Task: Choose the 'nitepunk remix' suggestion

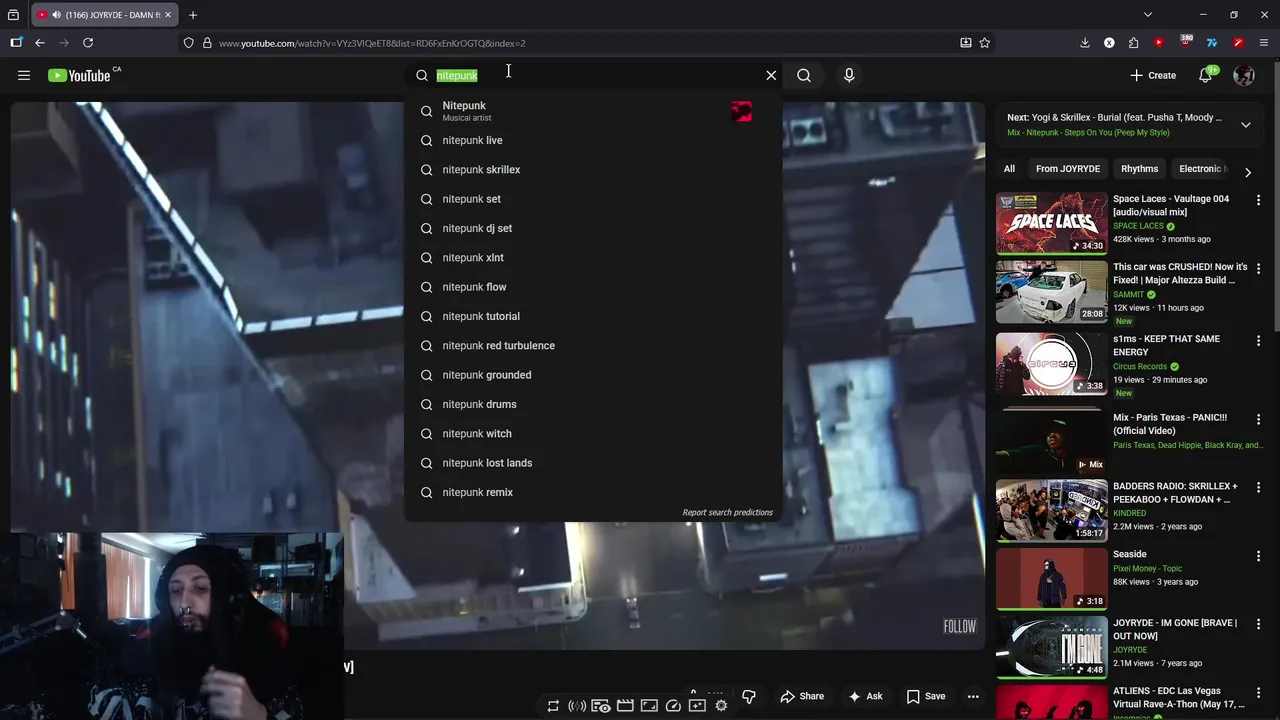Action: coord(593,492)
